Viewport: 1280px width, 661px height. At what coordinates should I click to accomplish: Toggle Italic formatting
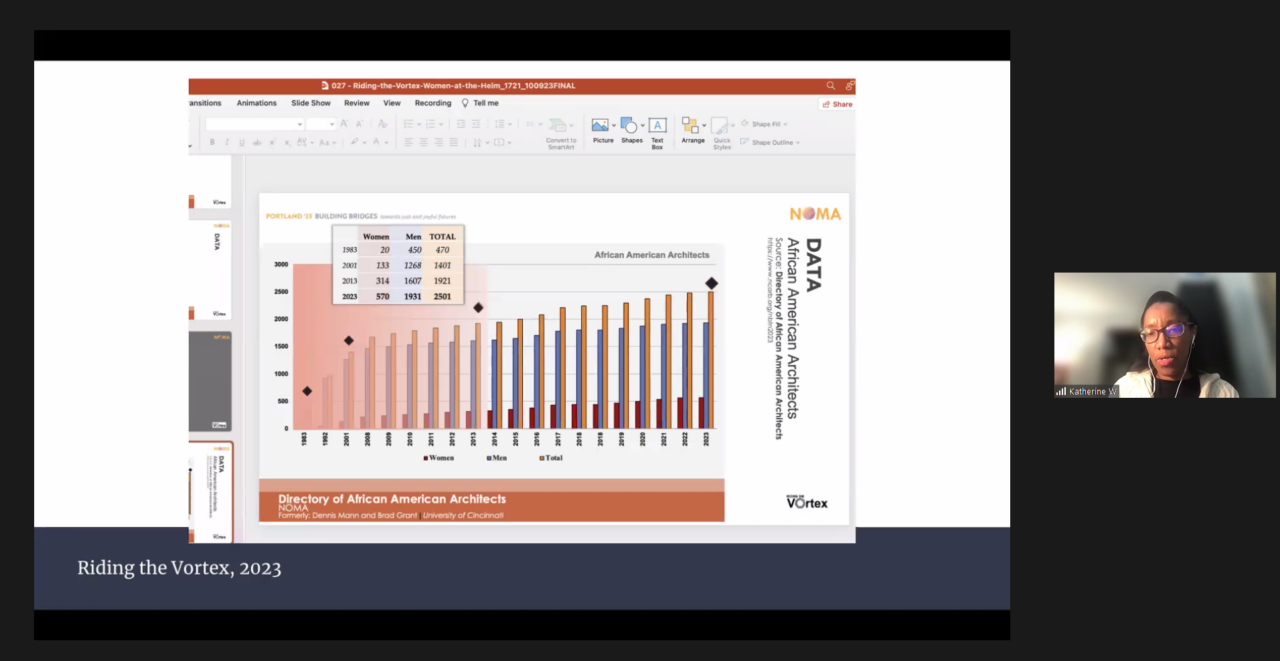tap(227, 143)
